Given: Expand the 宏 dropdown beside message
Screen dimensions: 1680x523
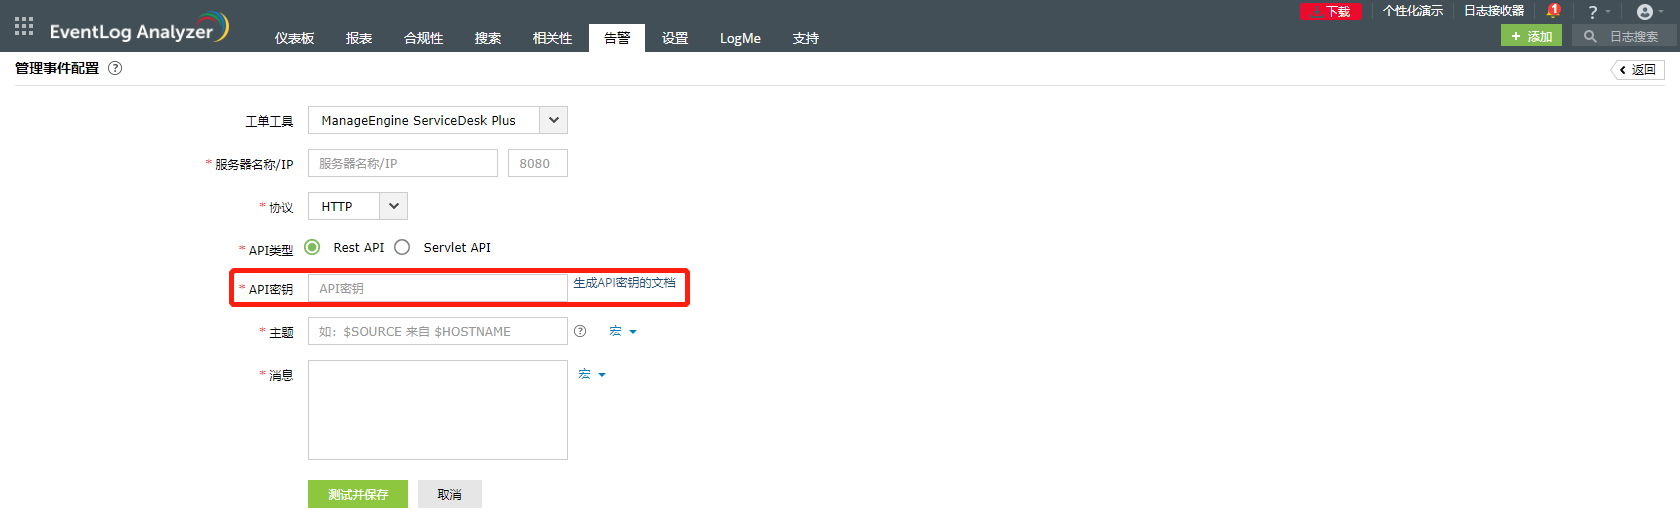Looking at the screenshot, I should tap(592, 374).
